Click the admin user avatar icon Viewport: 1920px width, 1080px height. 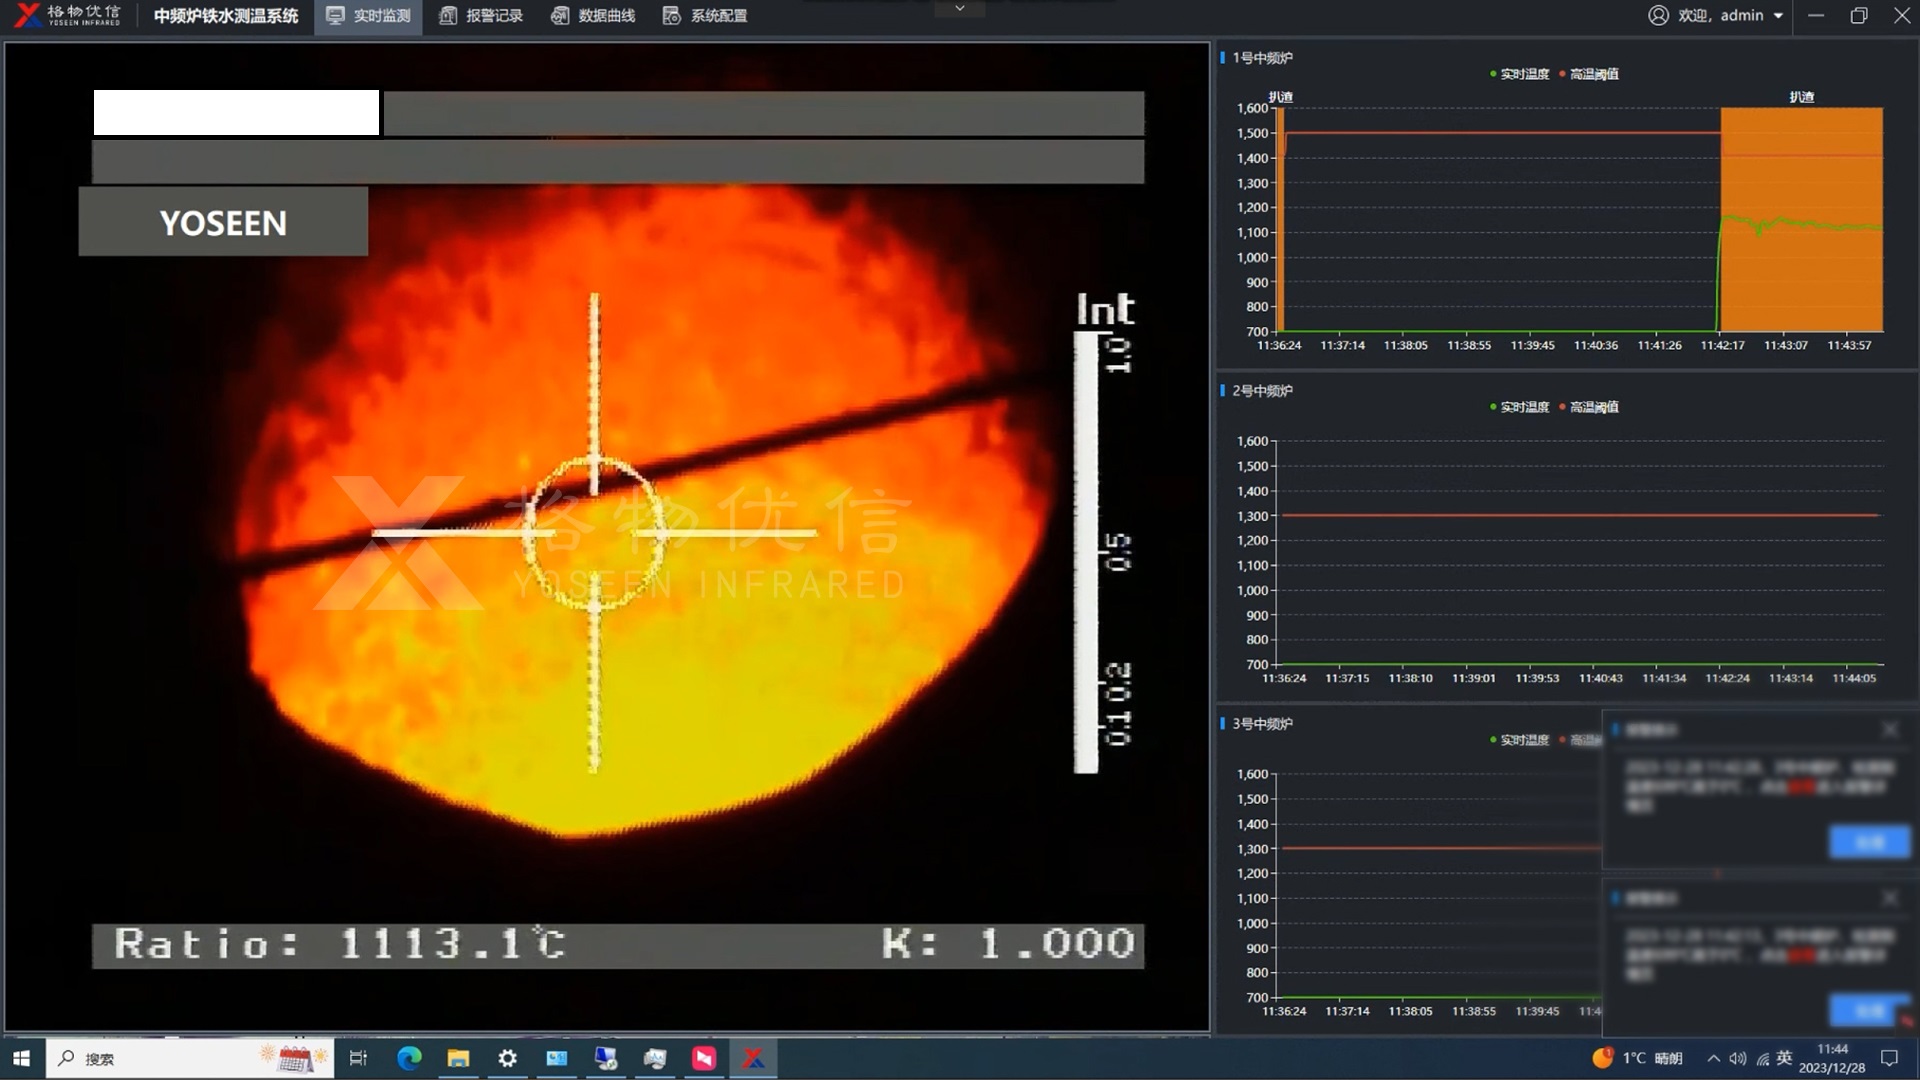pyautogui.click(x=1658, y=16)
